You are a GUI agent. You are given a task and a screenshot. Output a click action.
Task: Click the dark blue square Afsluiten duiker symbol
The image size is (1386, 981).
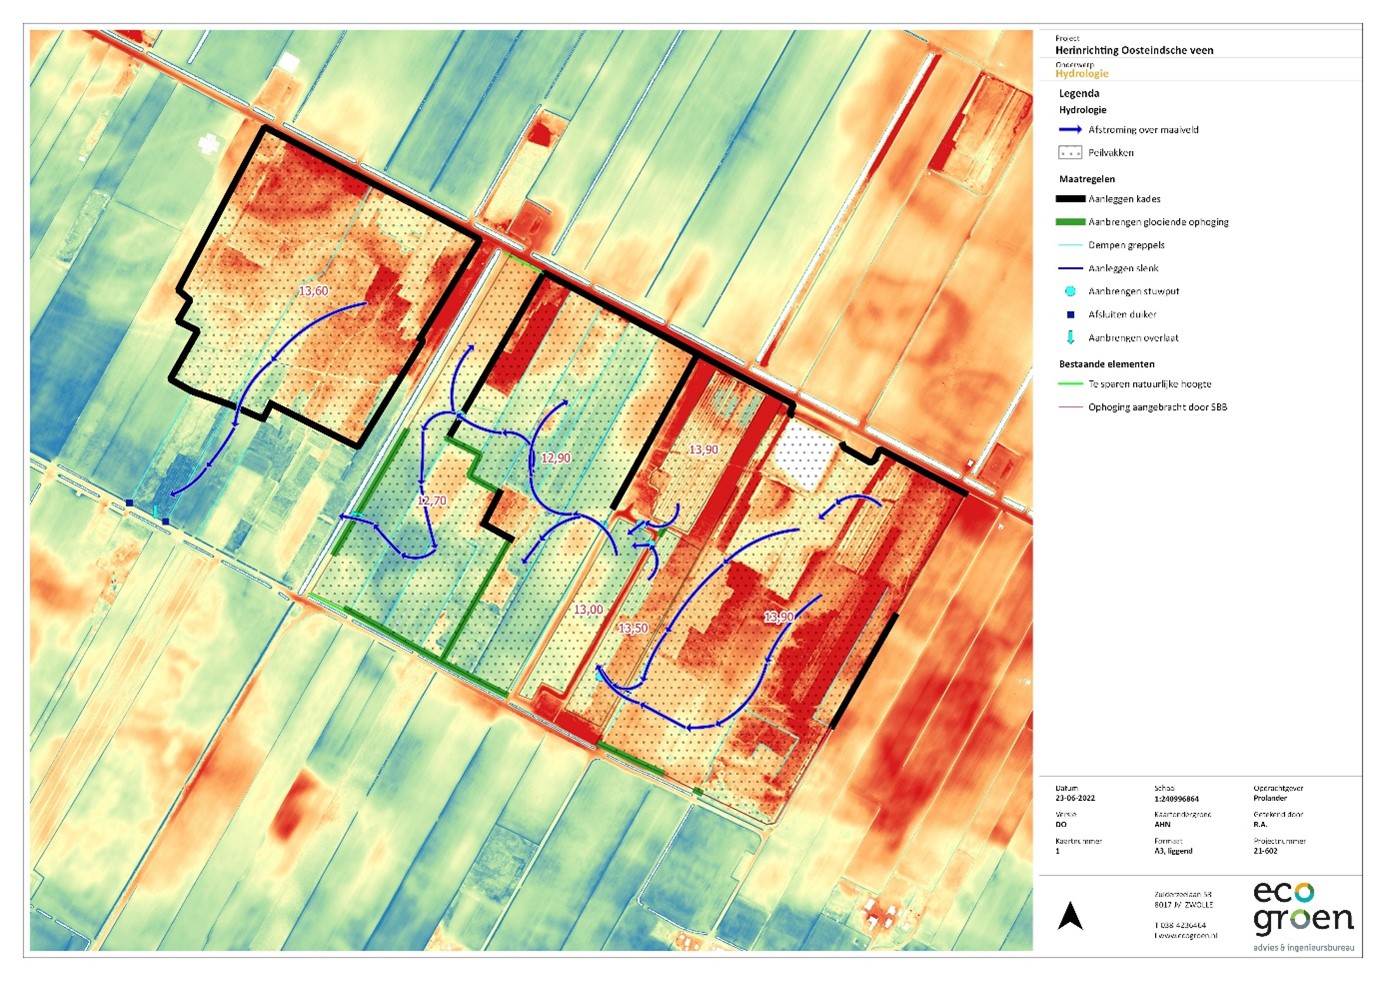(1070, 314)
